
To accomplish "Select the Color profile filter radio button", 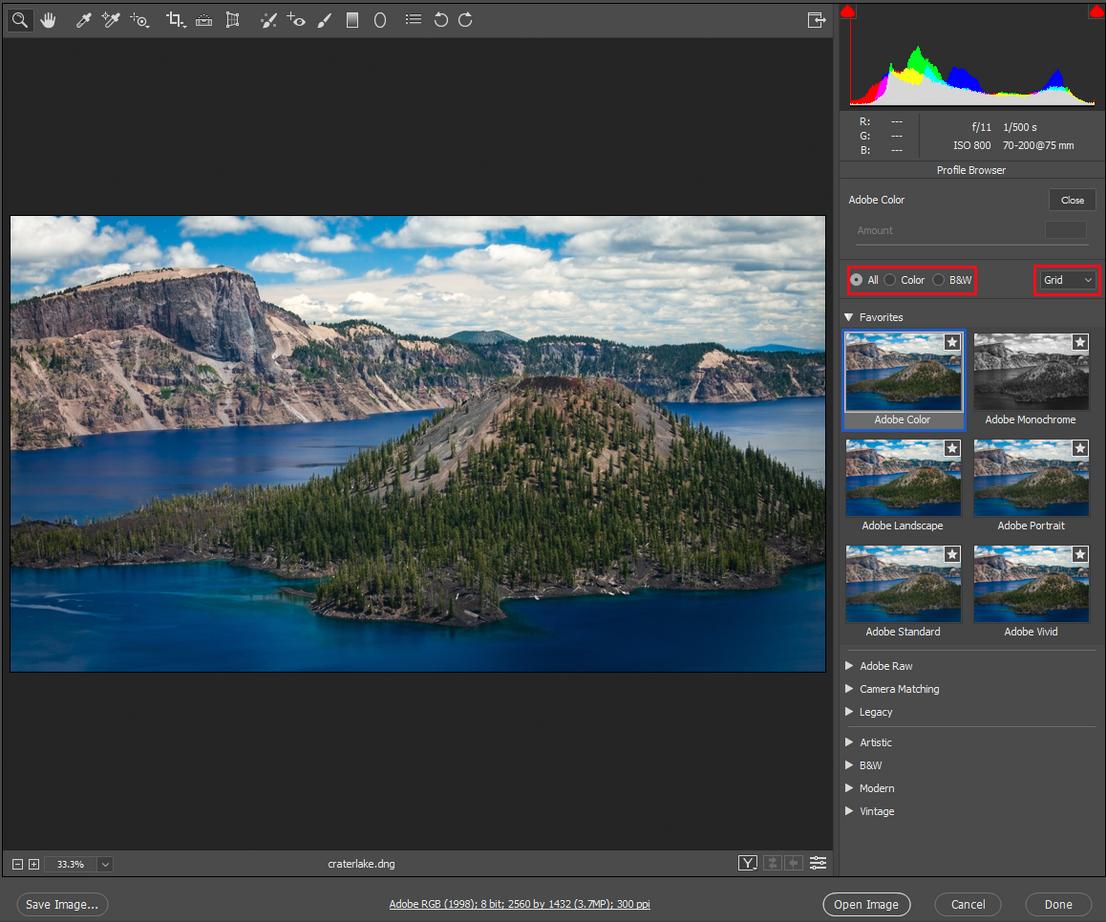I will pyautogui.click(x=890, y=280).
